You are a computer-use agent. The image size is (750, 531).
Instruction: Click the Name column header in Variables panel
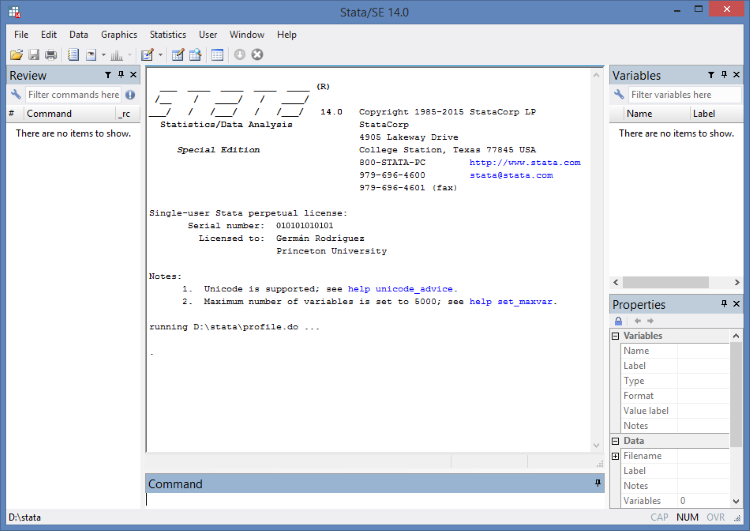point(657,113)
